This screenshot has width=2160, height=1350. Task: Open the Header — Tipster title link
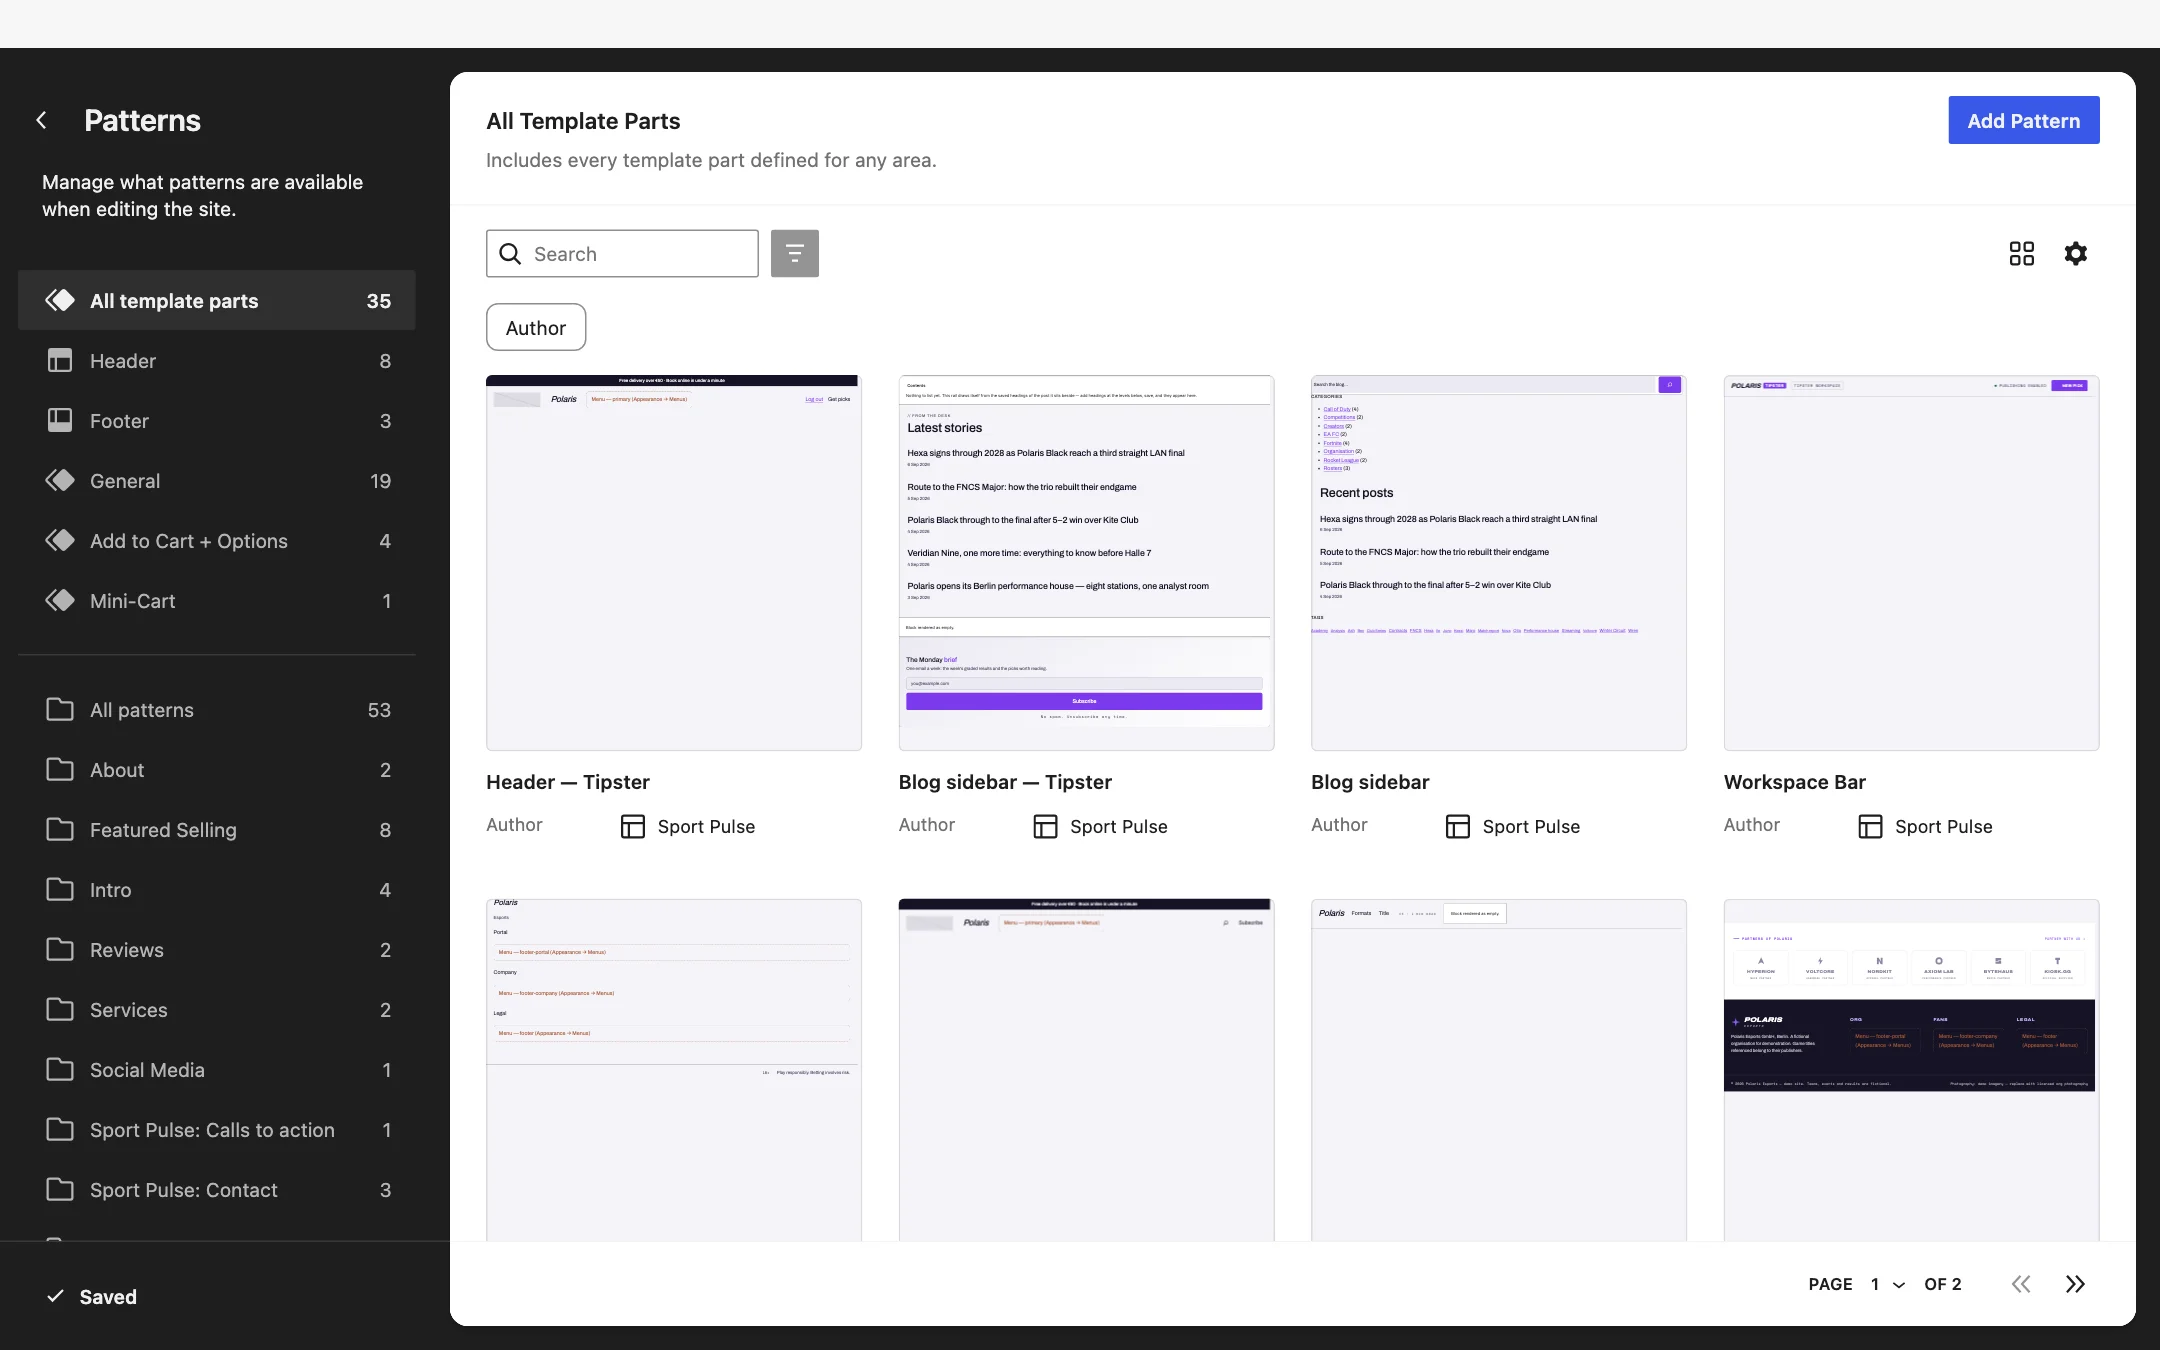(568, 782)
